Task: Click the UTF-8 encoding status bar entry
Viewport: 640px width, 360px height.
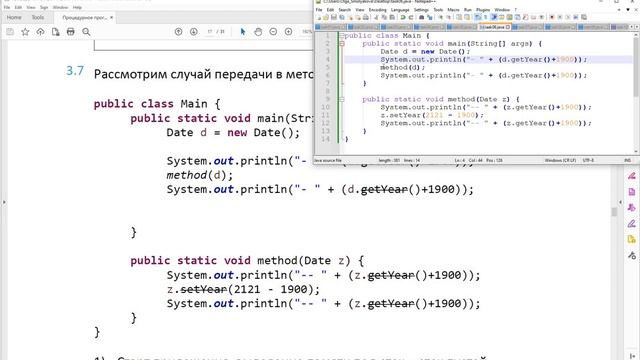Action: point(588,160)
